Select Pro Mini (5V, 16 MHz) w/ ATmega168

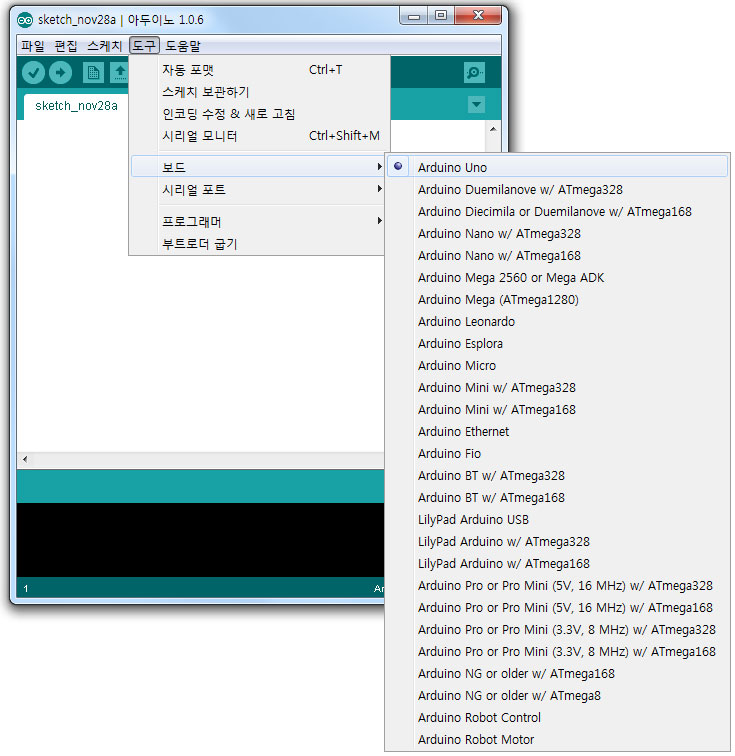(557, 608)
